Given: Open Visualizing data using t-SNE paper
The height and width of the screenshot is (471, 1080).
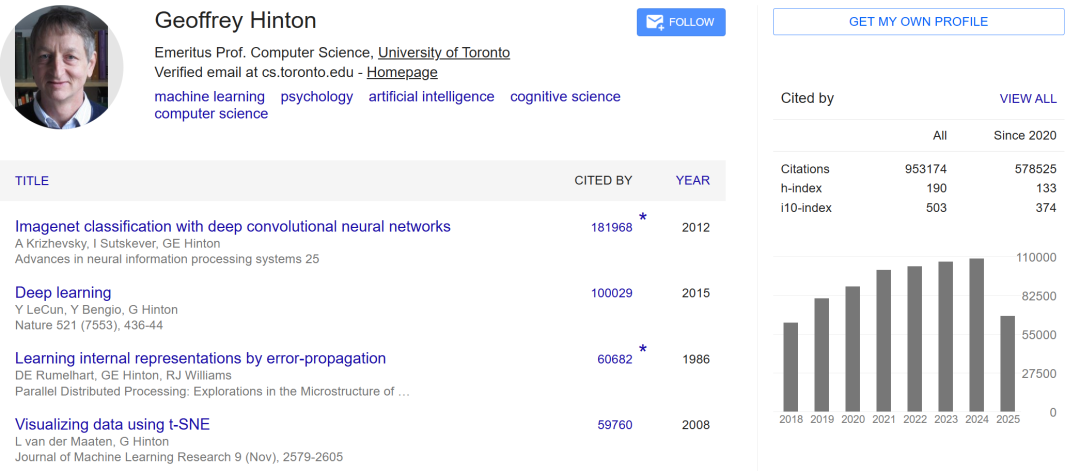Looking at the screenshot, I should [x=112, y=424].
